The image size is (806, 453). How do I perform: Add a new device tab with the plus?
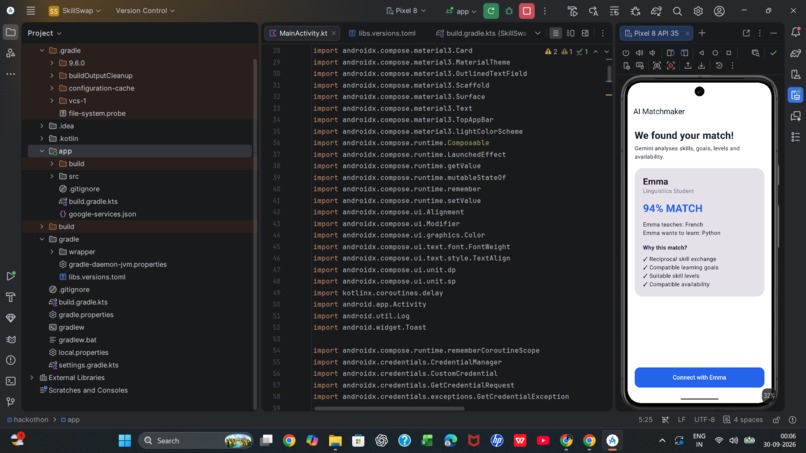[x=702, y=33]
